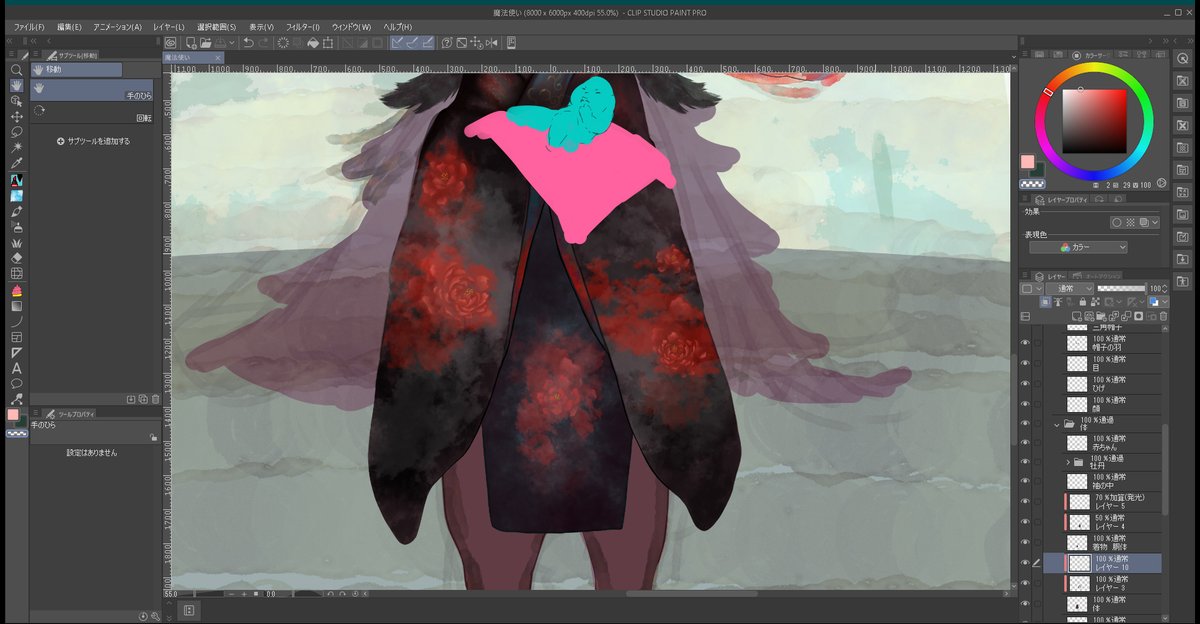Click the Redo arrow icon
1200x624 pixels.
tap(264, 43)
